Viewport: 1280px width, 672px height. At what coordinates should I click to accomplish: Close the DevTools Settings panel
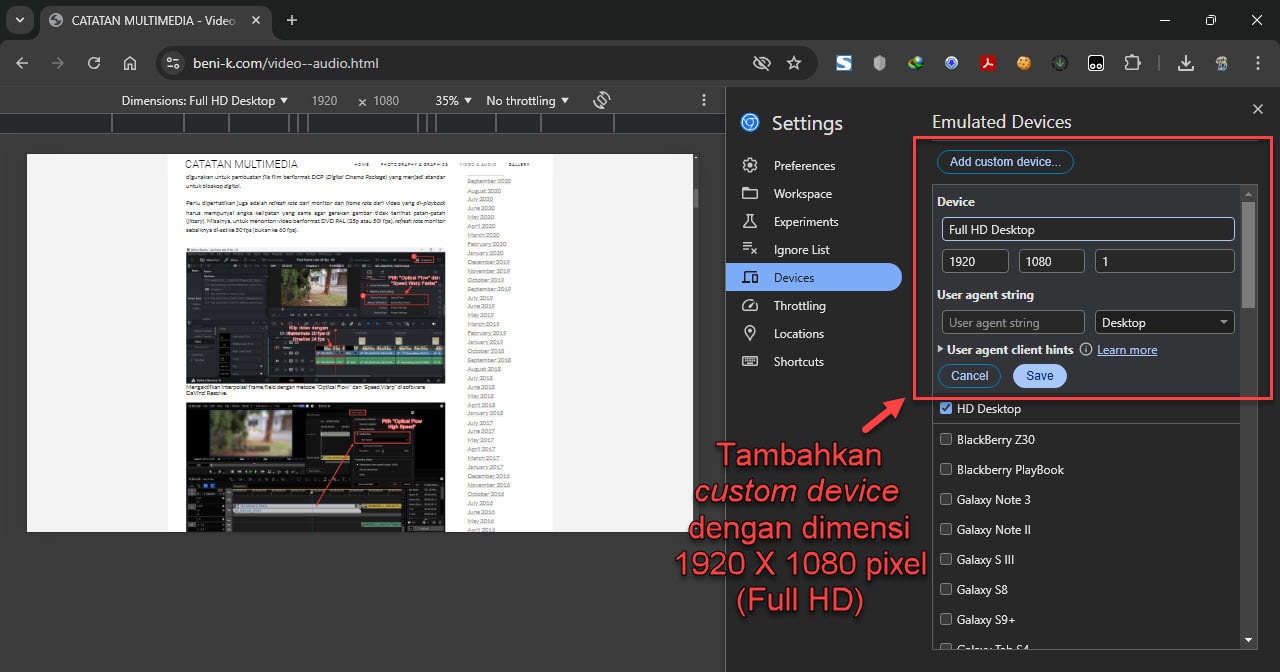(1258, 108)
